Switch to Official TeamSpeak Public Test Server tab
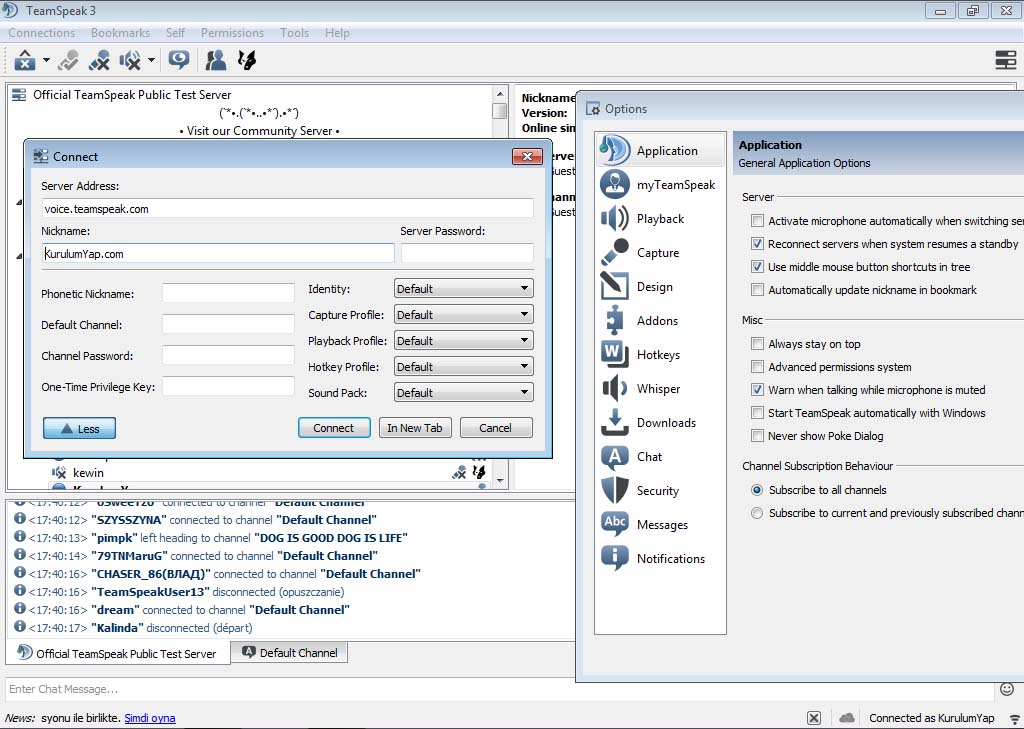This screenshot has height=729, width=1024. (118, 653)
